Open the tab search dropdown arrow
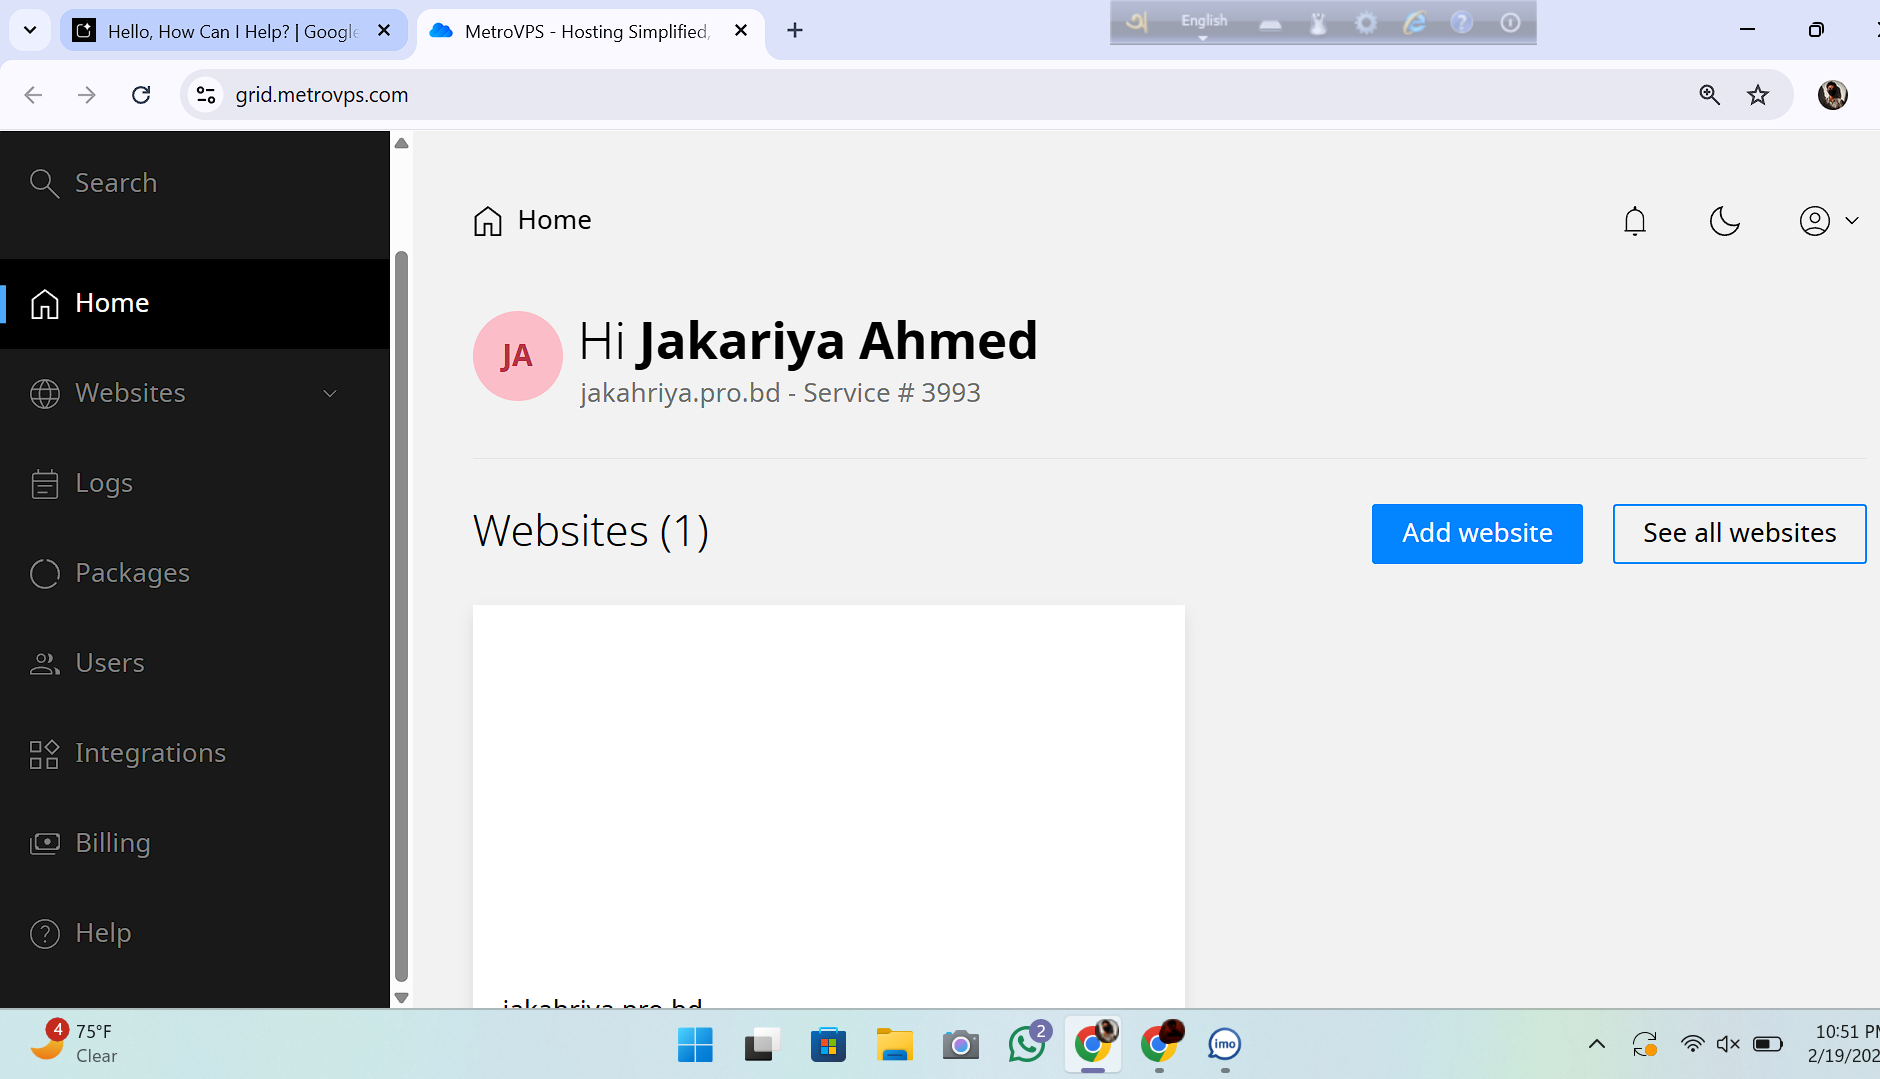Screen dimensions: 1880x1079 30,30
